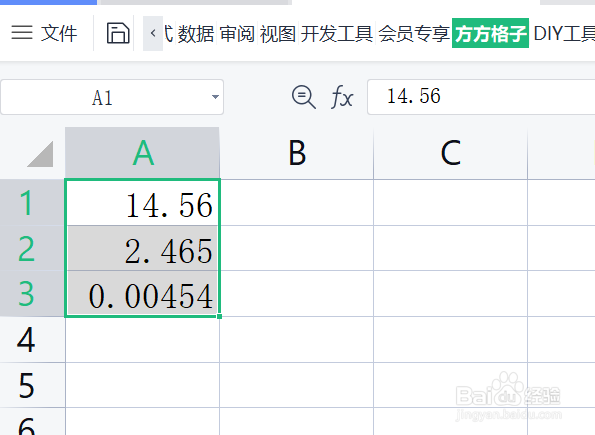Click the zoom magnifier icon by formula bar
This screenshot has height=435, width=595.
[x=304, y=97]
